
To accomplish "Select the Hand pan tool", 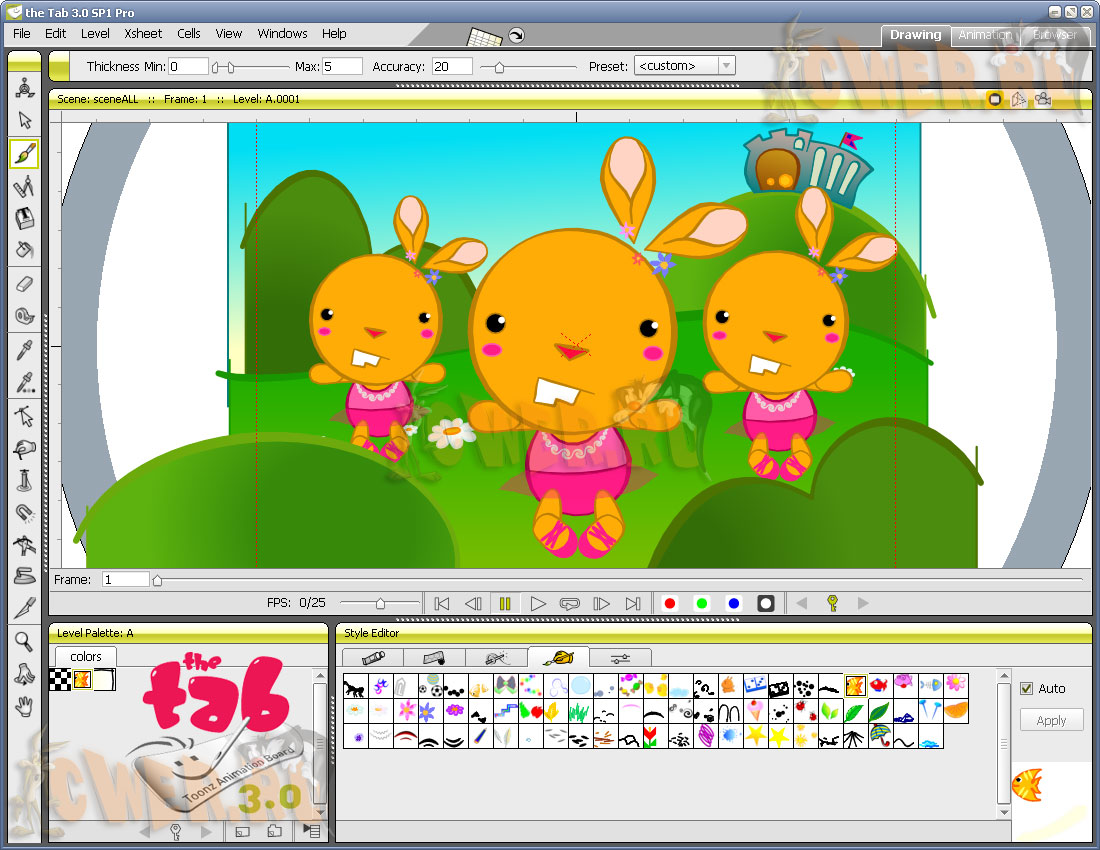I will click(25, 707).
